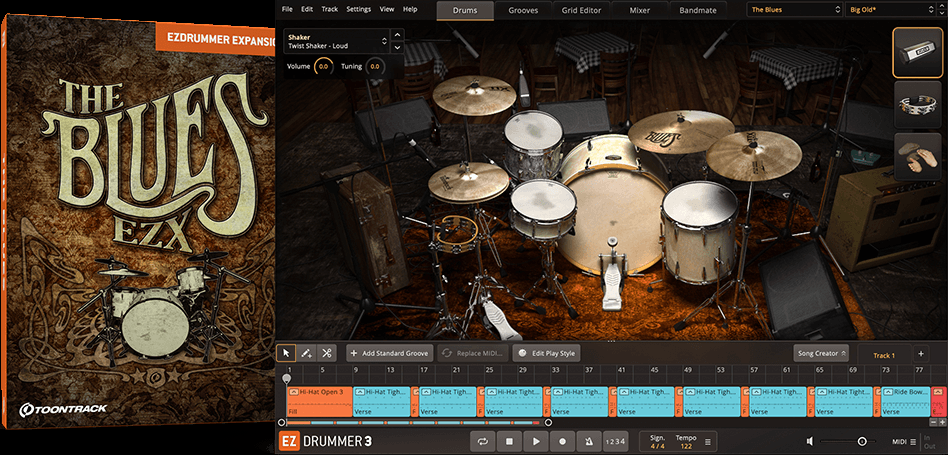Image resolution: width=948 pixels, height=455 pixels.
Task: Open the MIDI settings menu
Action: pyautogui.click(x=904, y=442)
